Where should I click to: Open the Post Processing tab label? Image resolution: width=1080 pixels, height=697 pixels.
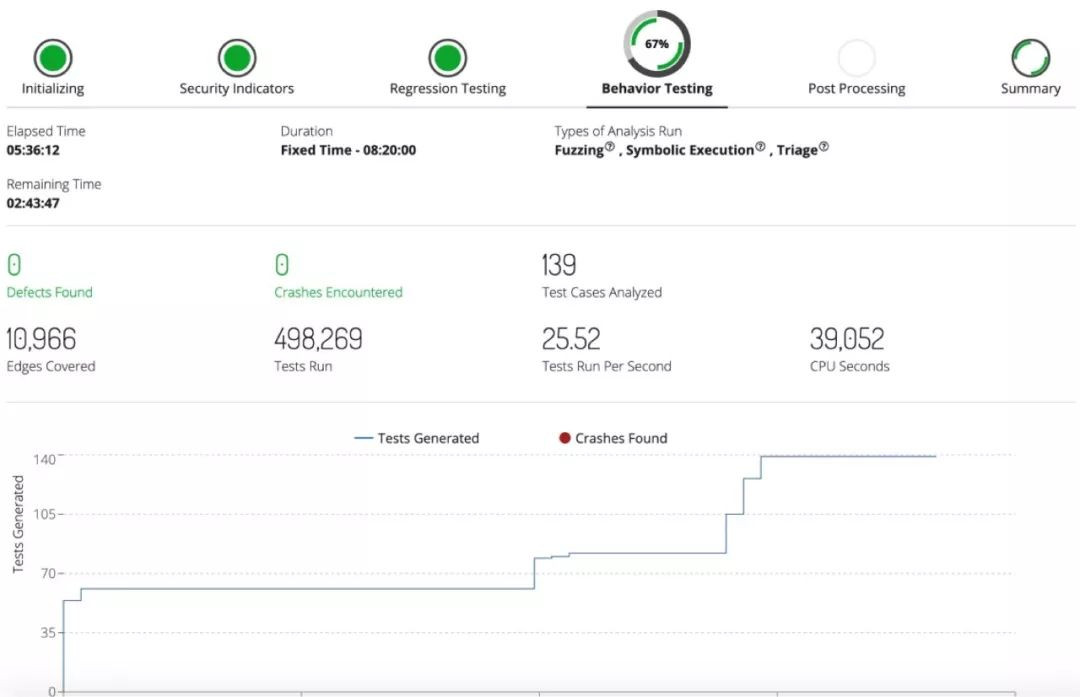[x=856, y=88]
